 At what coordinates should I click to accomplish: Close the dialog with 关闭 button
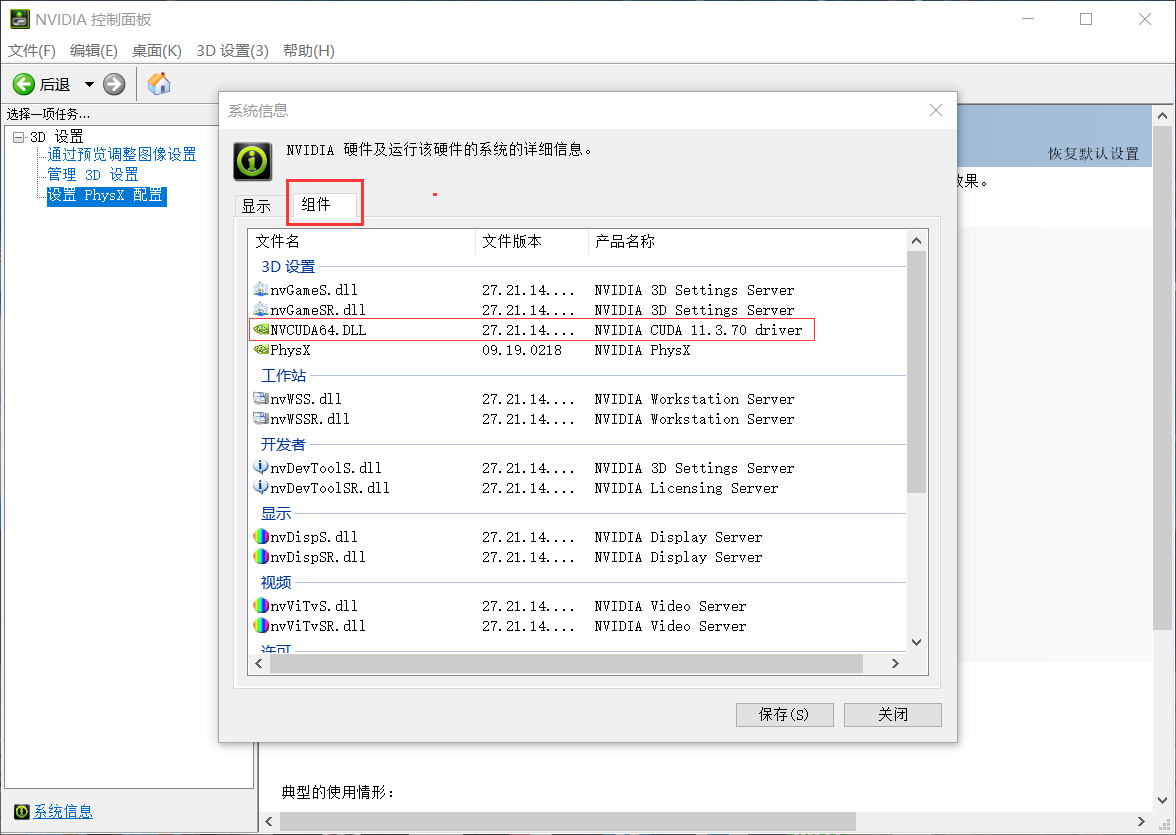pyautogui.click(x=892, y=714)
